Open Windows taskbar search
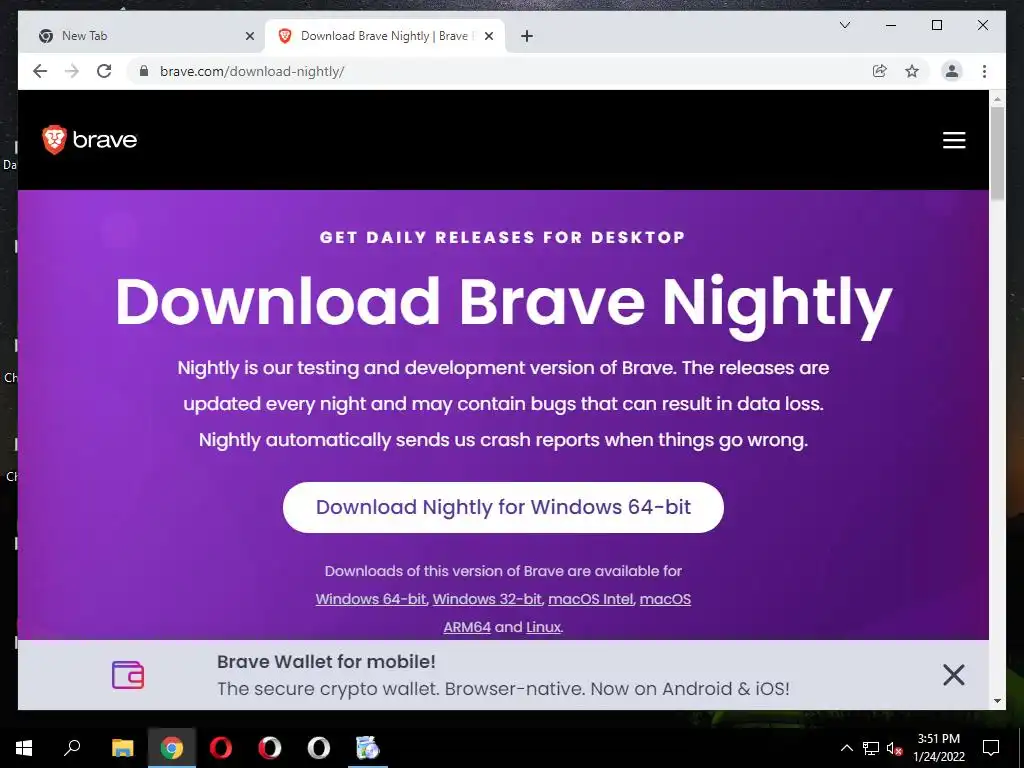 coord(72,748)
